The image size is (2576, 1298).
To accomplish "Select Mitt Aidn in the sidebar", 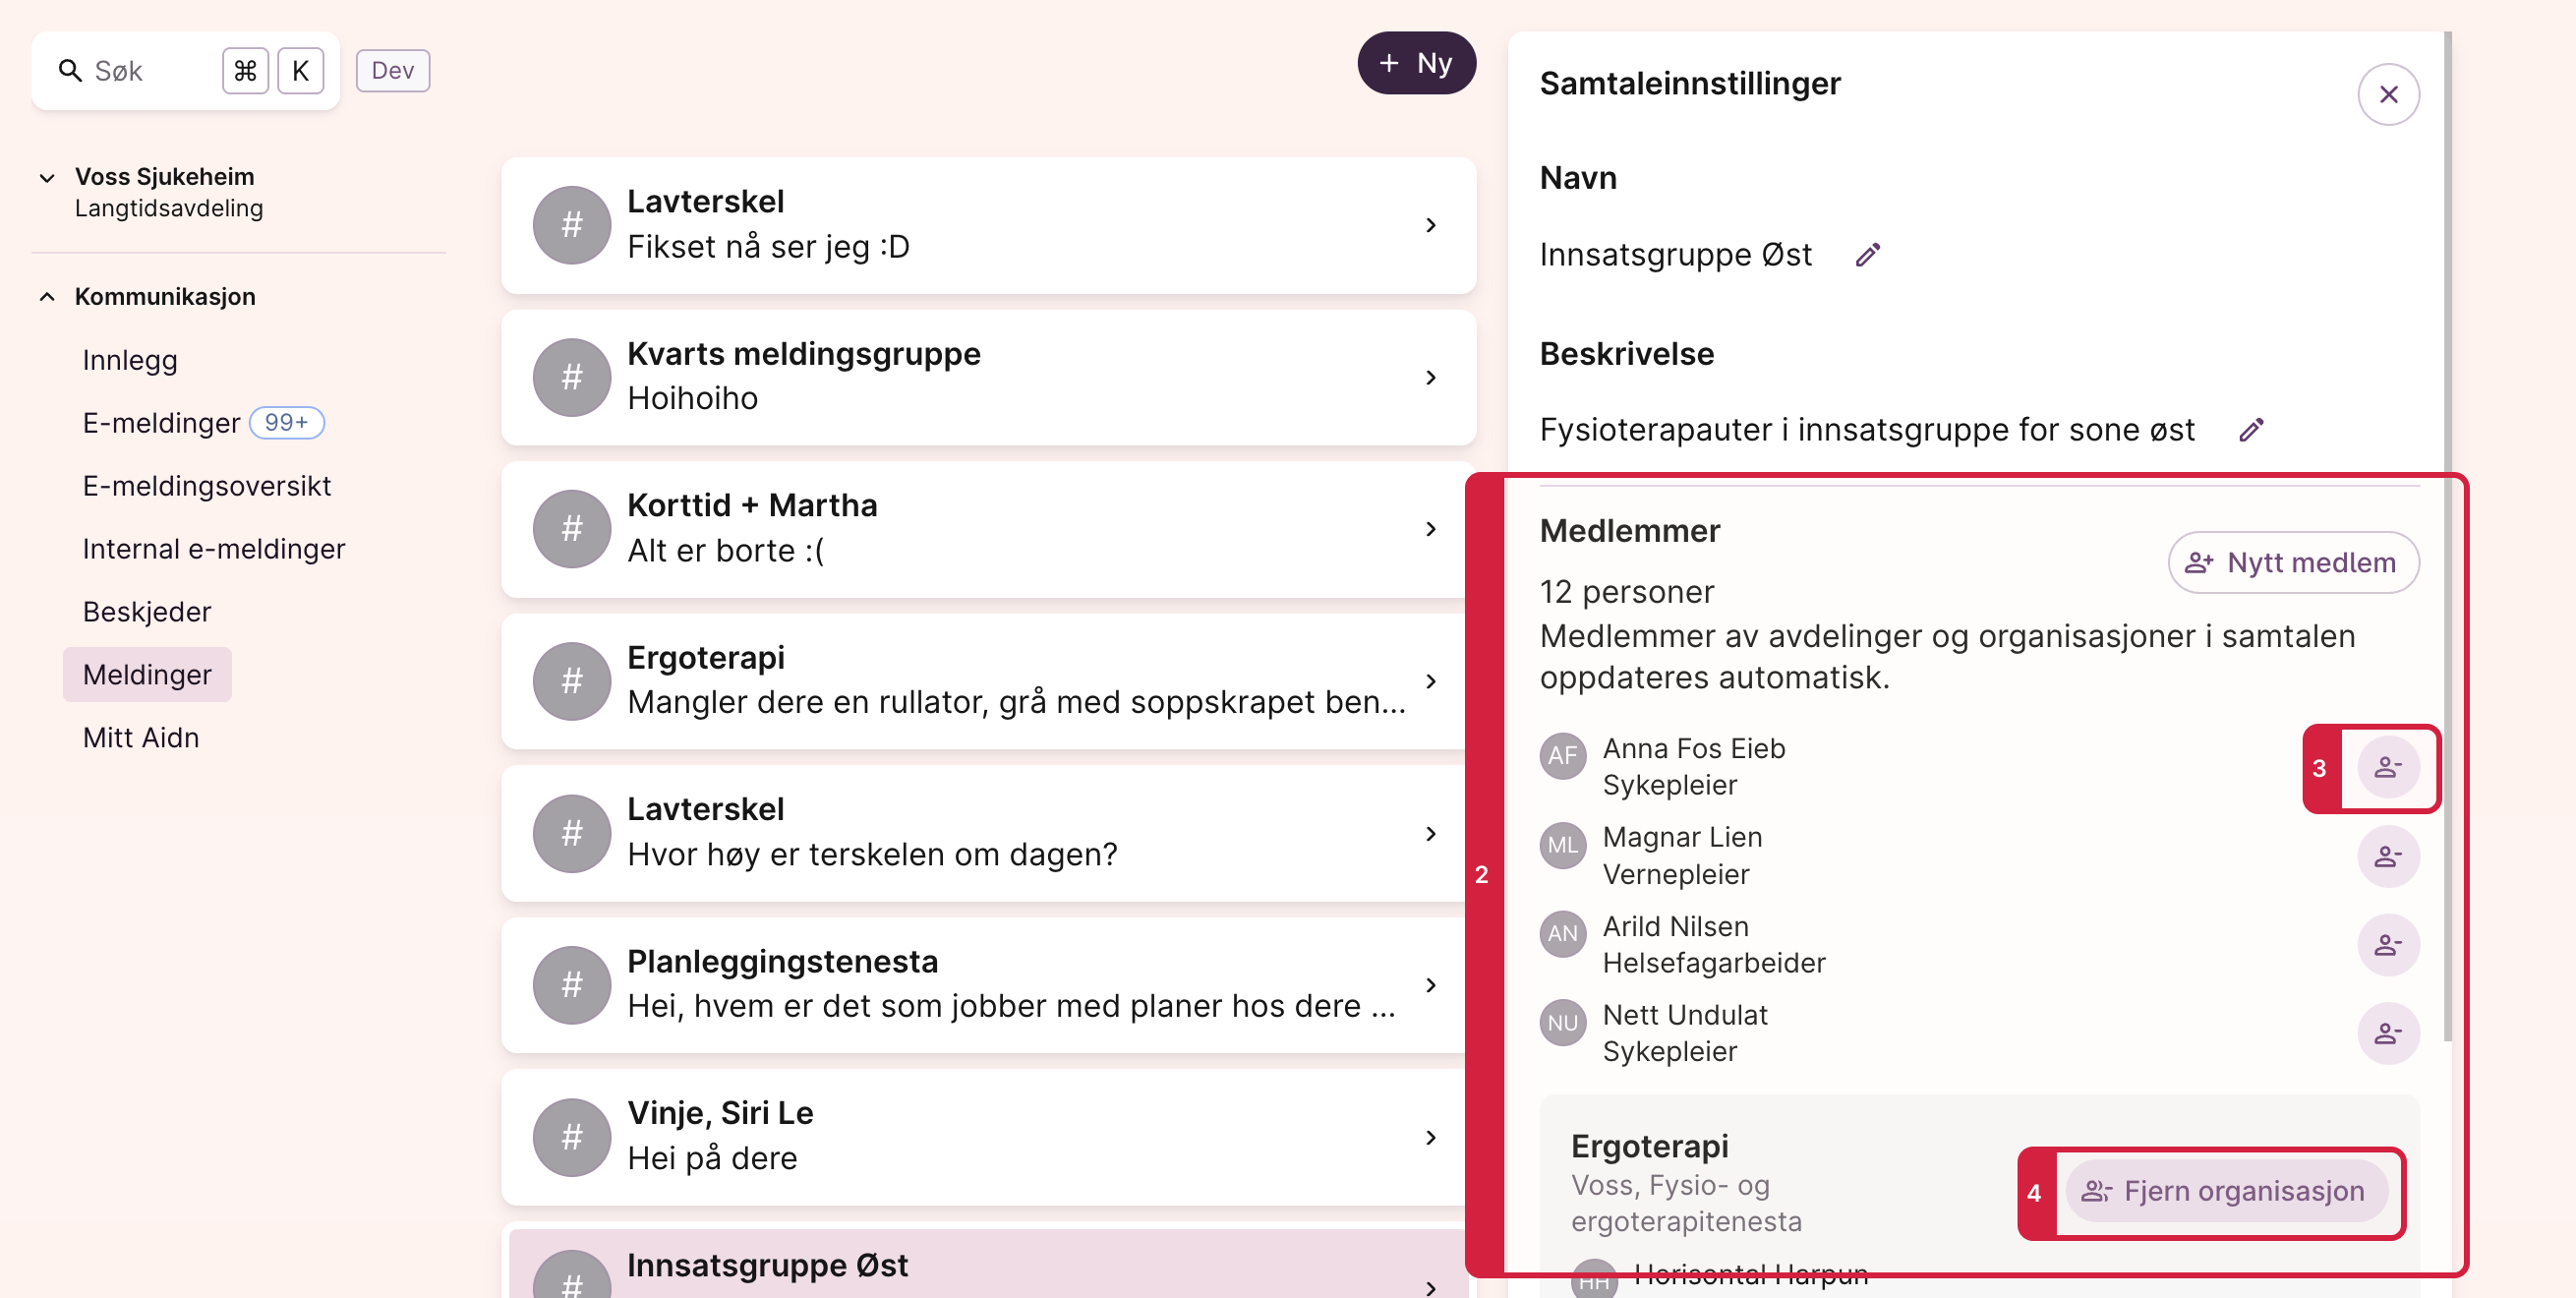I will tap(141, 738).
